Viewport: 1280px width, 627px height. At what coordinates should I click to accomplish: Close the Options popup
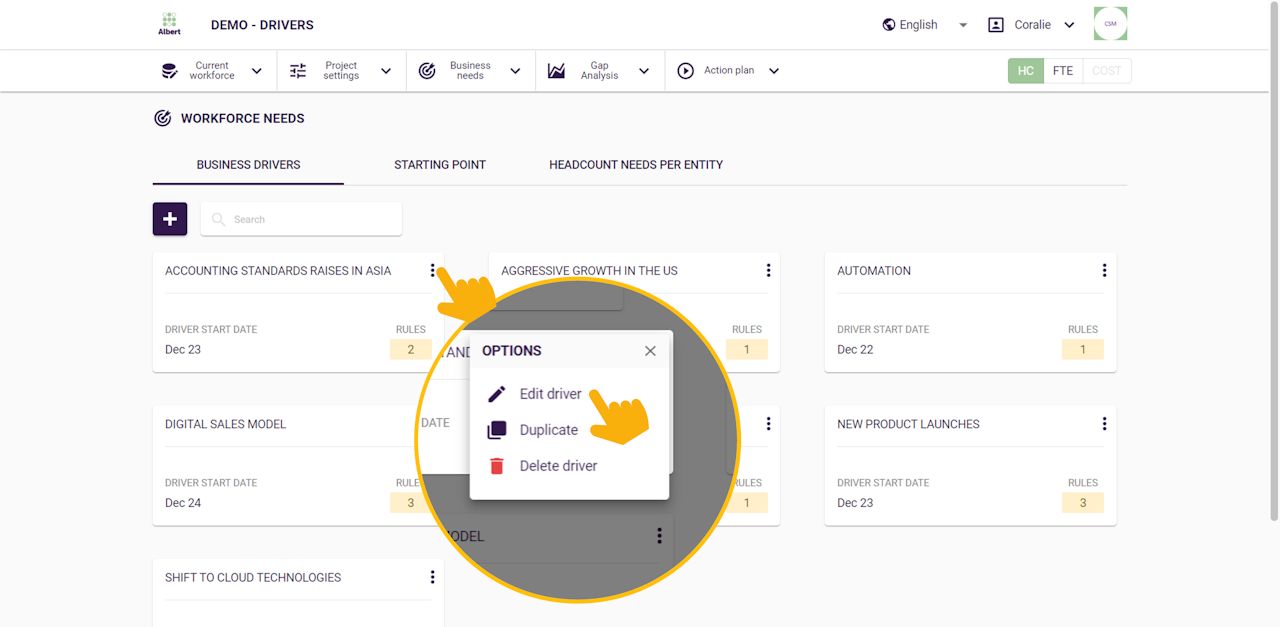[x=650, y=351]
